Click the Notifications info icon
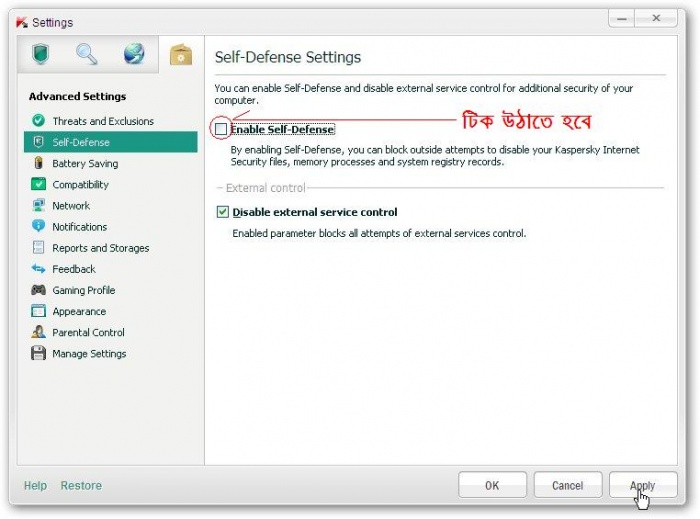This screenshot has width=700, height=519. [x=38, y=226]
